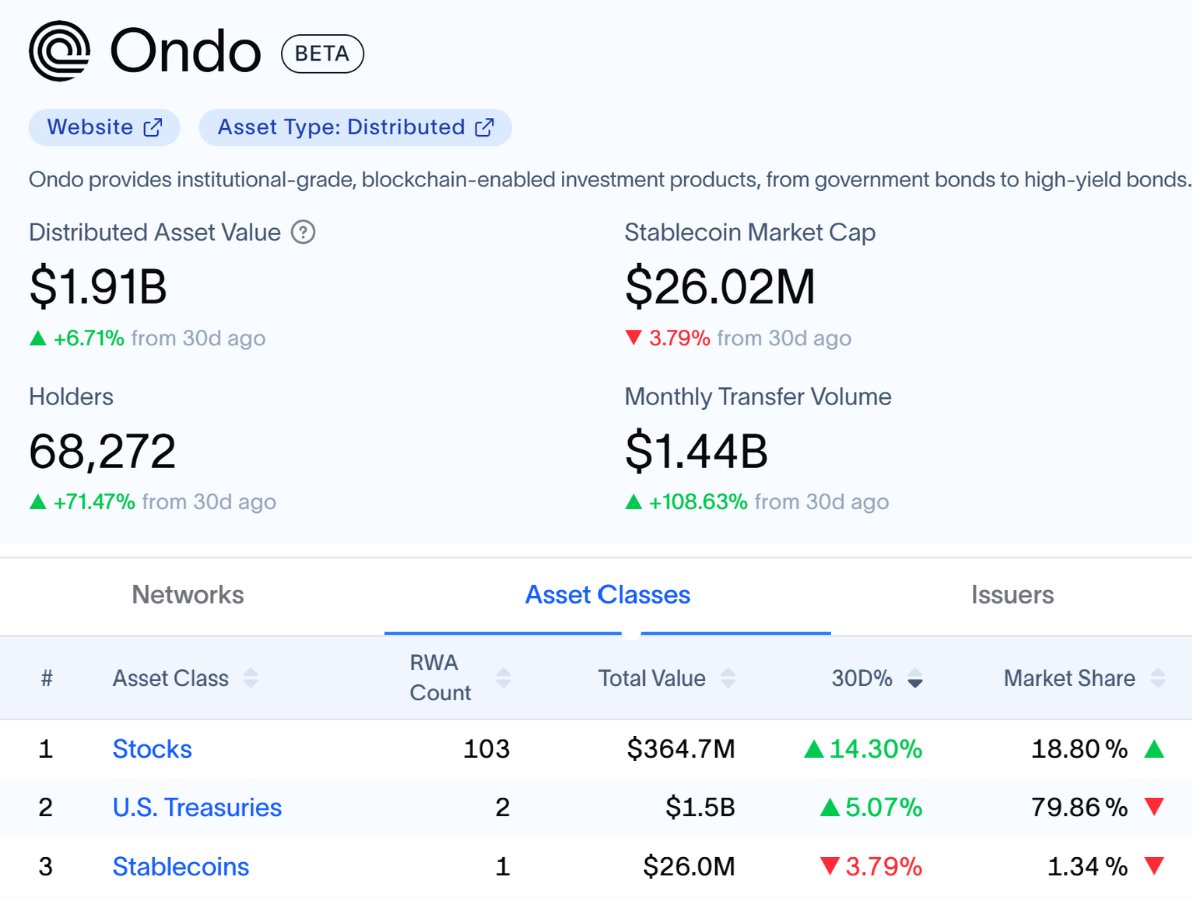Click the Stablecoin Market Cap label

click(x=750, y=232)
